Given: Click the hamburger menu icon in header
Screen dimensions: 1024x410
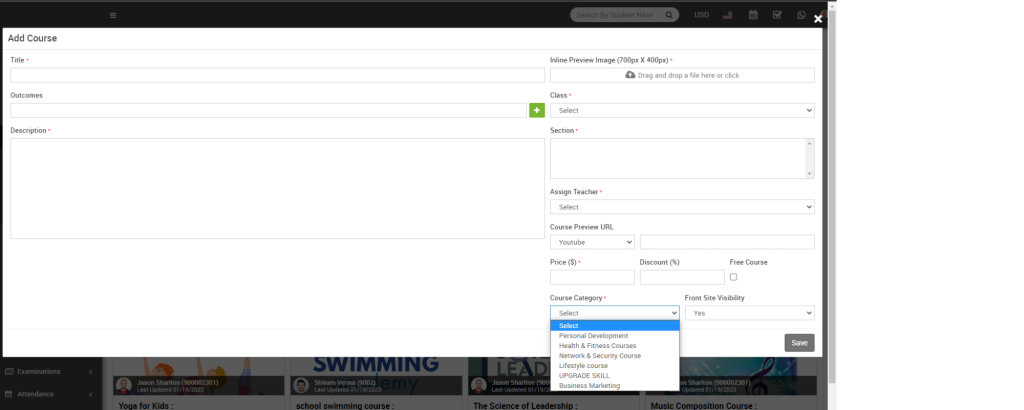Looking at the screenshot, I should pos(113,15).
